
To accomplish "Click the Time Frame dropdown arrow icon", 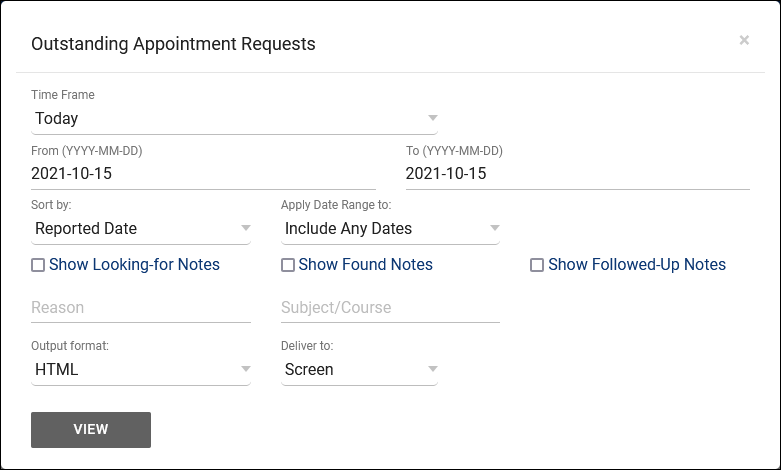I will (432, 117).
